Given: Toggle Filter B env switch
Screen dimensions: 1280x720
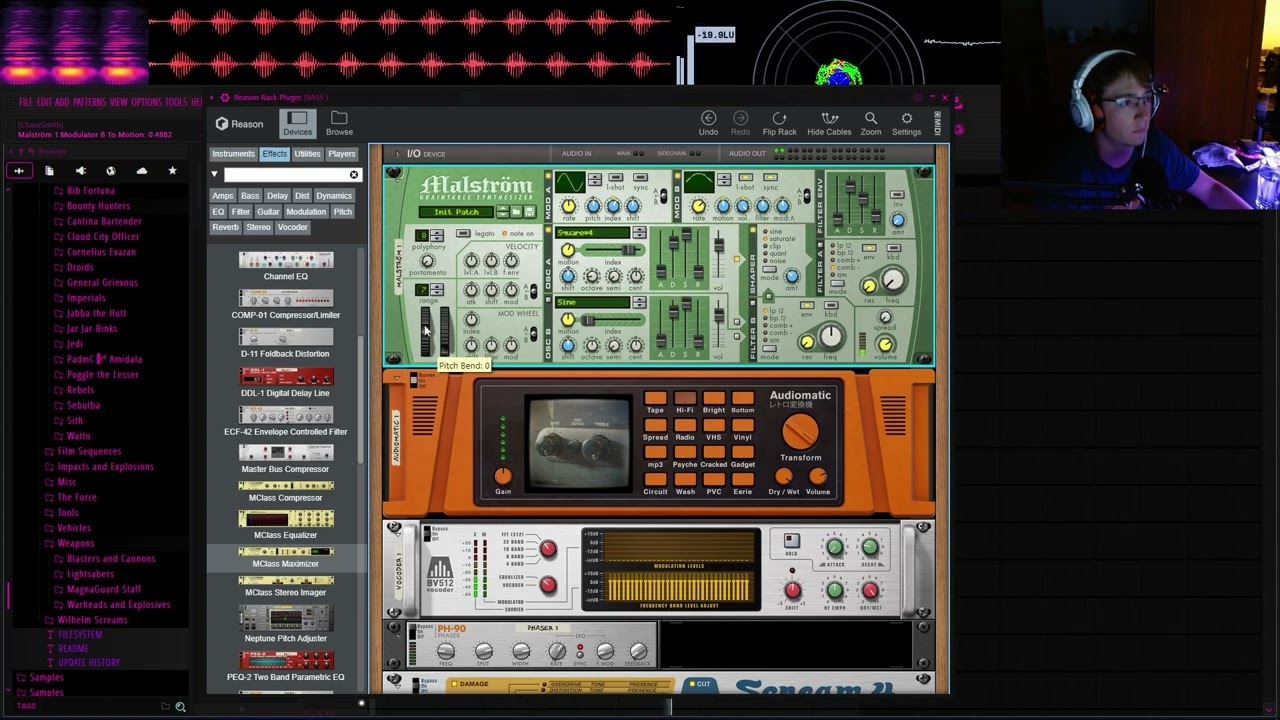Looking at the screenshot, I should coord(807,305).
